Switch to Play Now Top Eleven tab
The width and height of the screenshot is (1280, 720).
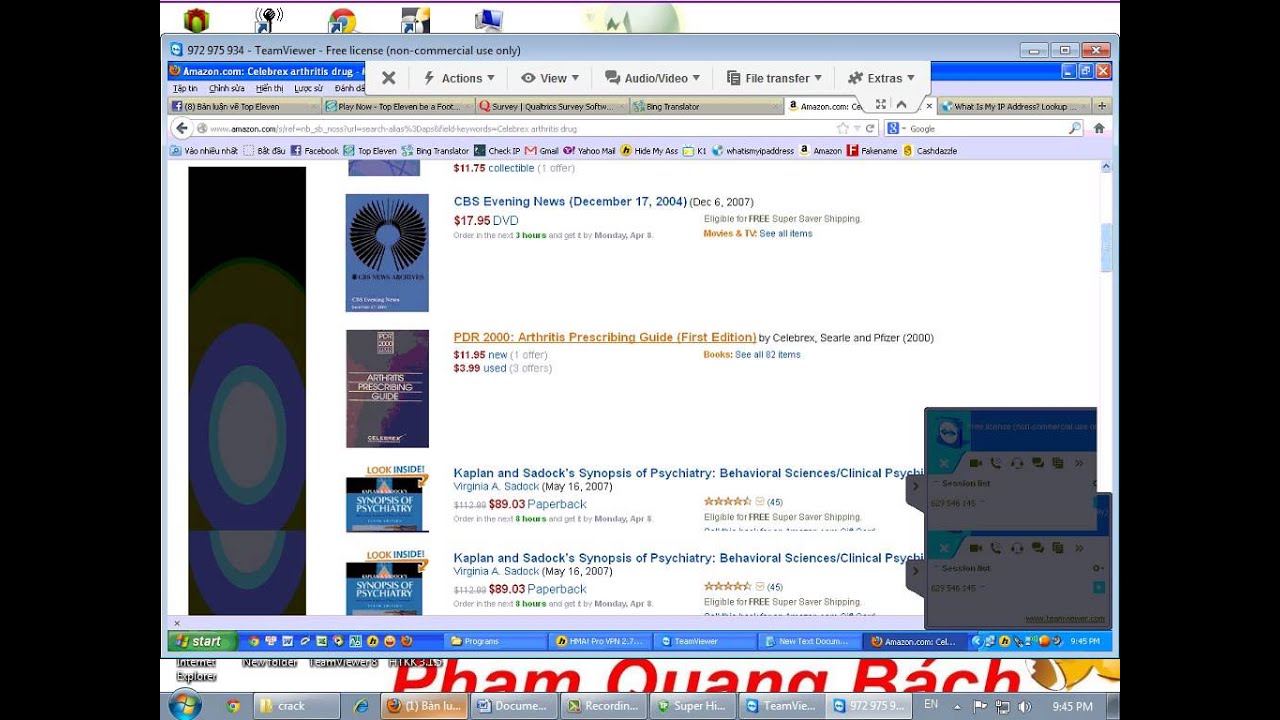tap(399, 106)
